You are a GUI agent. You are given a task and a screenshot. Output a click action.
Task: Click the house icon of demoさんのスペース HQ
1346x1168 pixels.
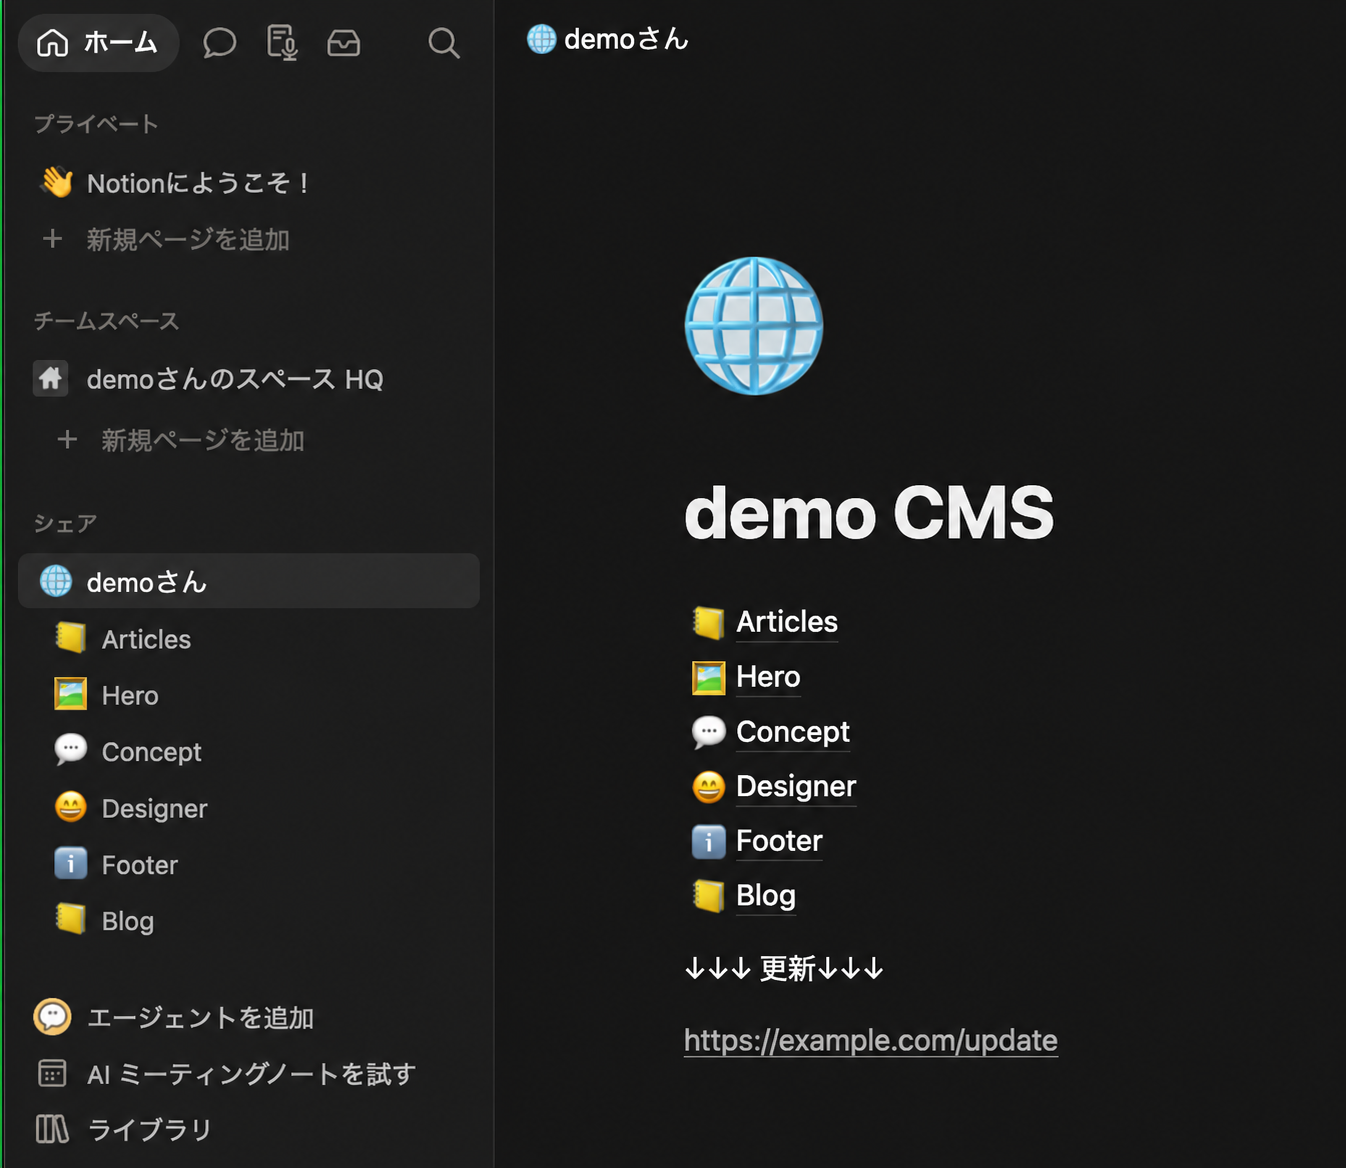click(x=51, y=378)
